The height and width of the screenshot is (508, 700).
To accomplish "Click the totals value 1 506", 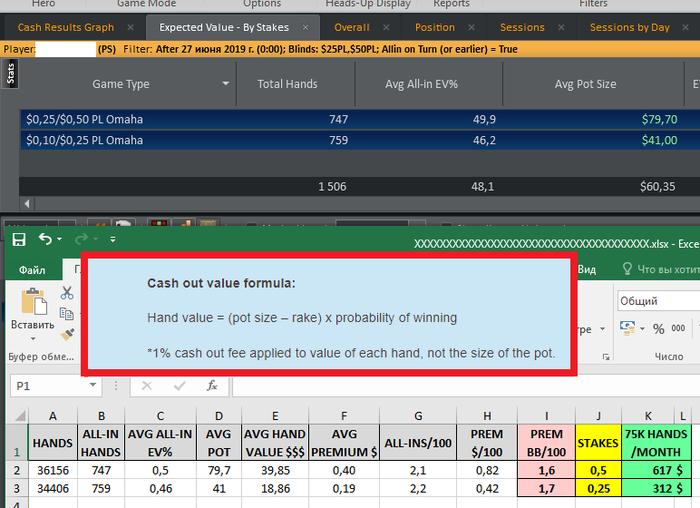I will 332,187.
